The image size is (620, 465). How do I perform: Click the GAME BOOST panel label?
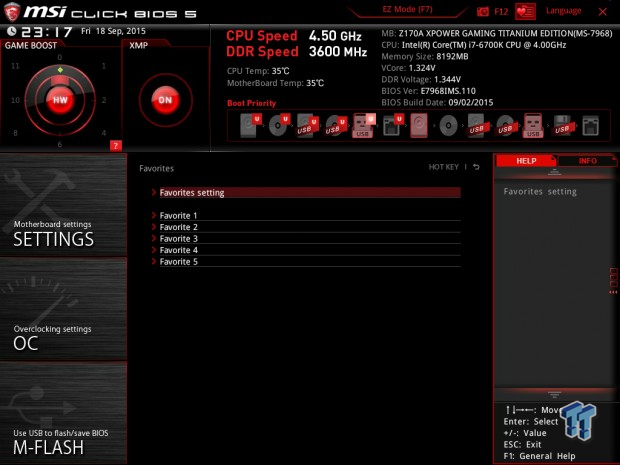pos(31,45)
